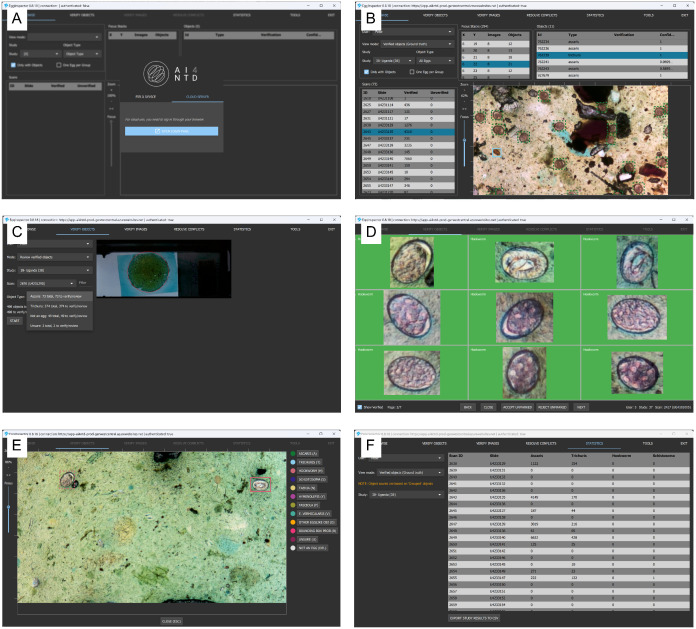
Task: Switch to the Statistics tab in panel A
Action: click(241, 15)
